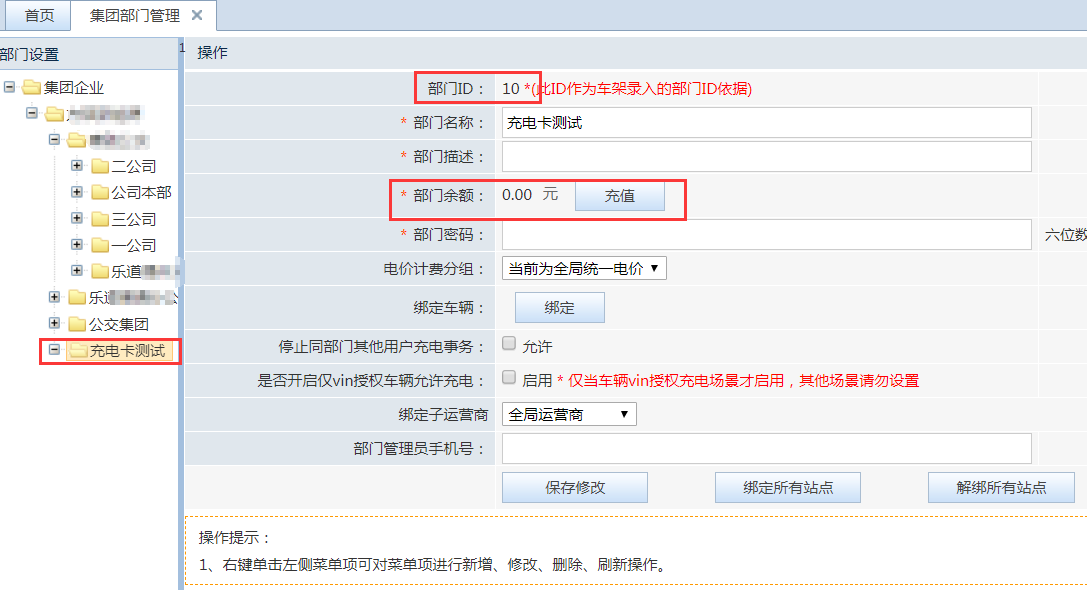1087x590 pixels.
Task: Click the 操作提示 heading text
Action: click(x=234, y=537)
